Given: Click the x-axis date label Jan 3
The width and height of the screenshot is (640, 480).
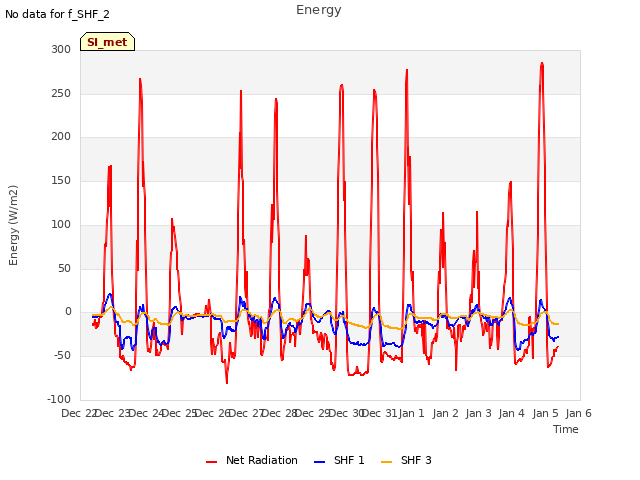Looking at the screenshot, I should [x=478, y=413].
